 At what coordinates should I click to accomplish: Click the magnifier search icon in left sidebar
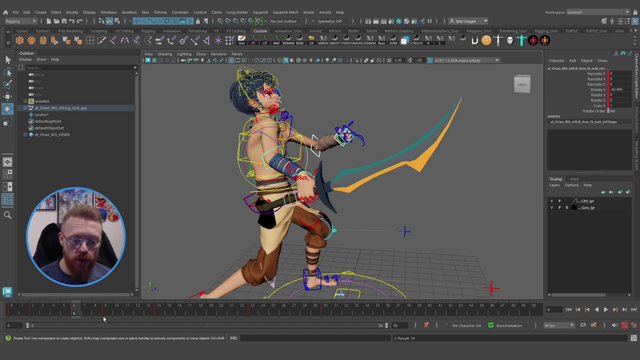tap(7, 215)
